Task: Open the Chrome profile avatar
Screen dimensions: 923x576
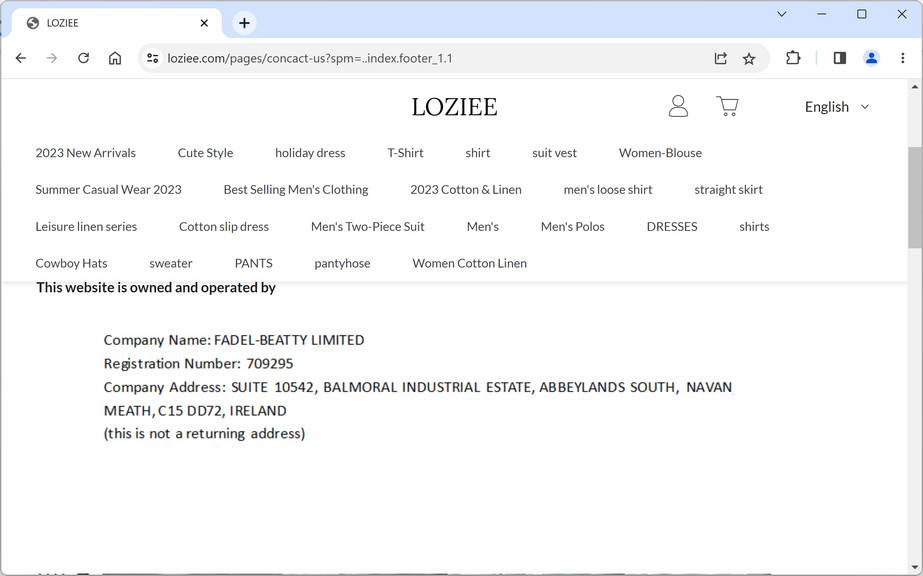Action: [x=871, y=58]
